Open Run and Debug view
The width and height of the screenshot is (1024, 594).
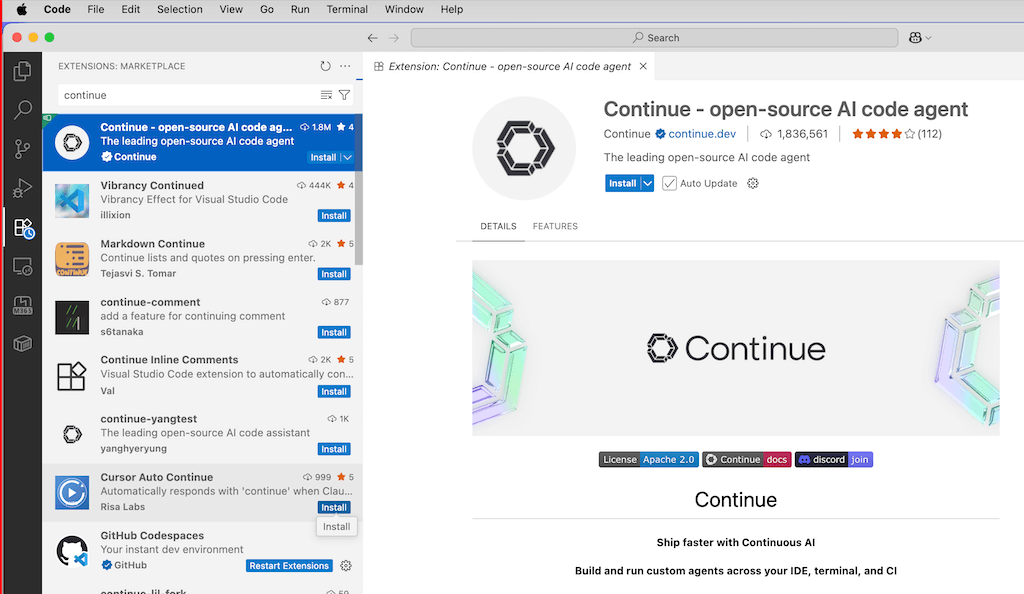[21, 188]
